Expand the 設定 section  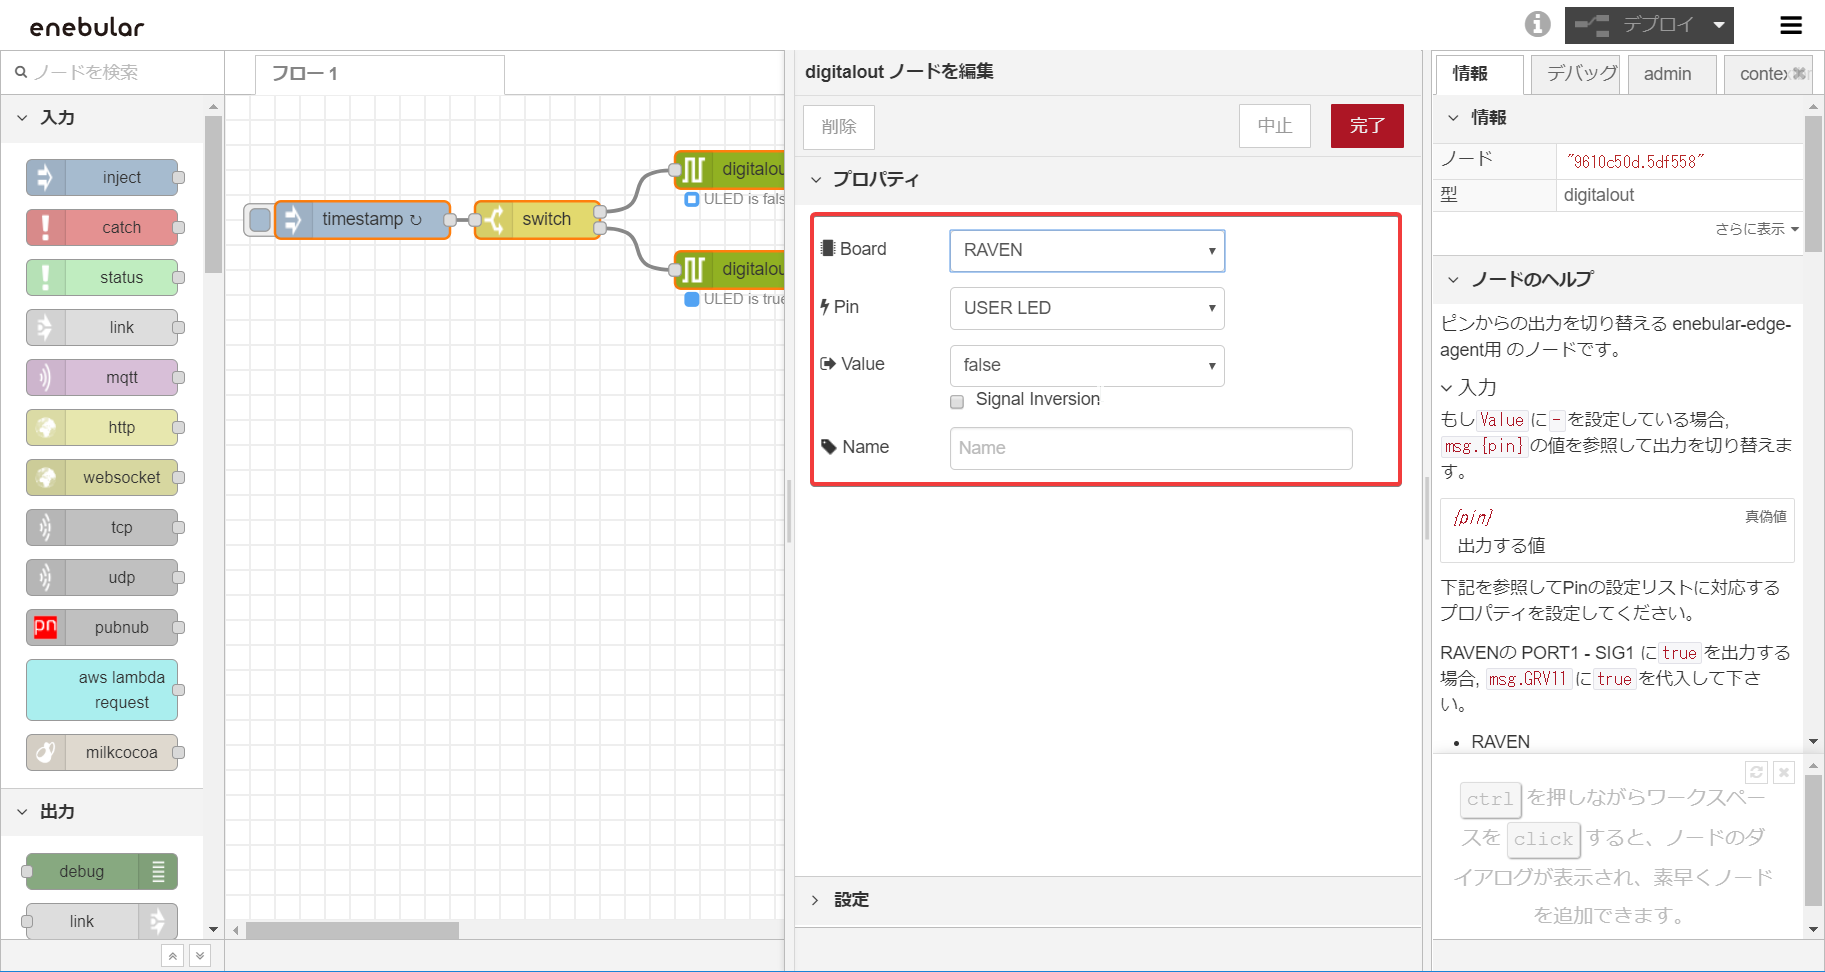point(850,900)
